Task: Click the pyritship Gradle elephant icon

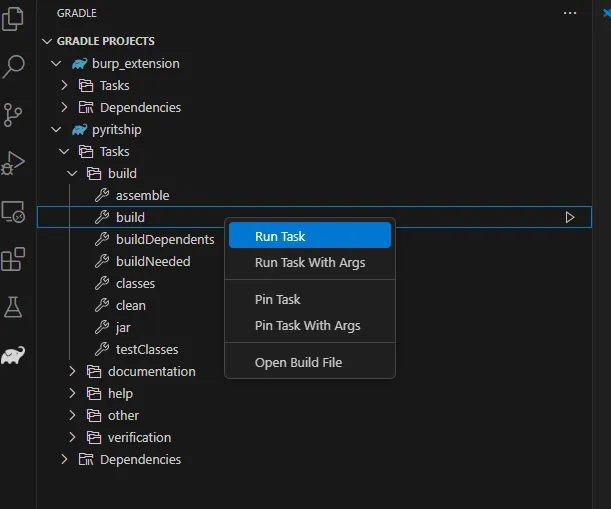Action: click(x=79, y=129)
